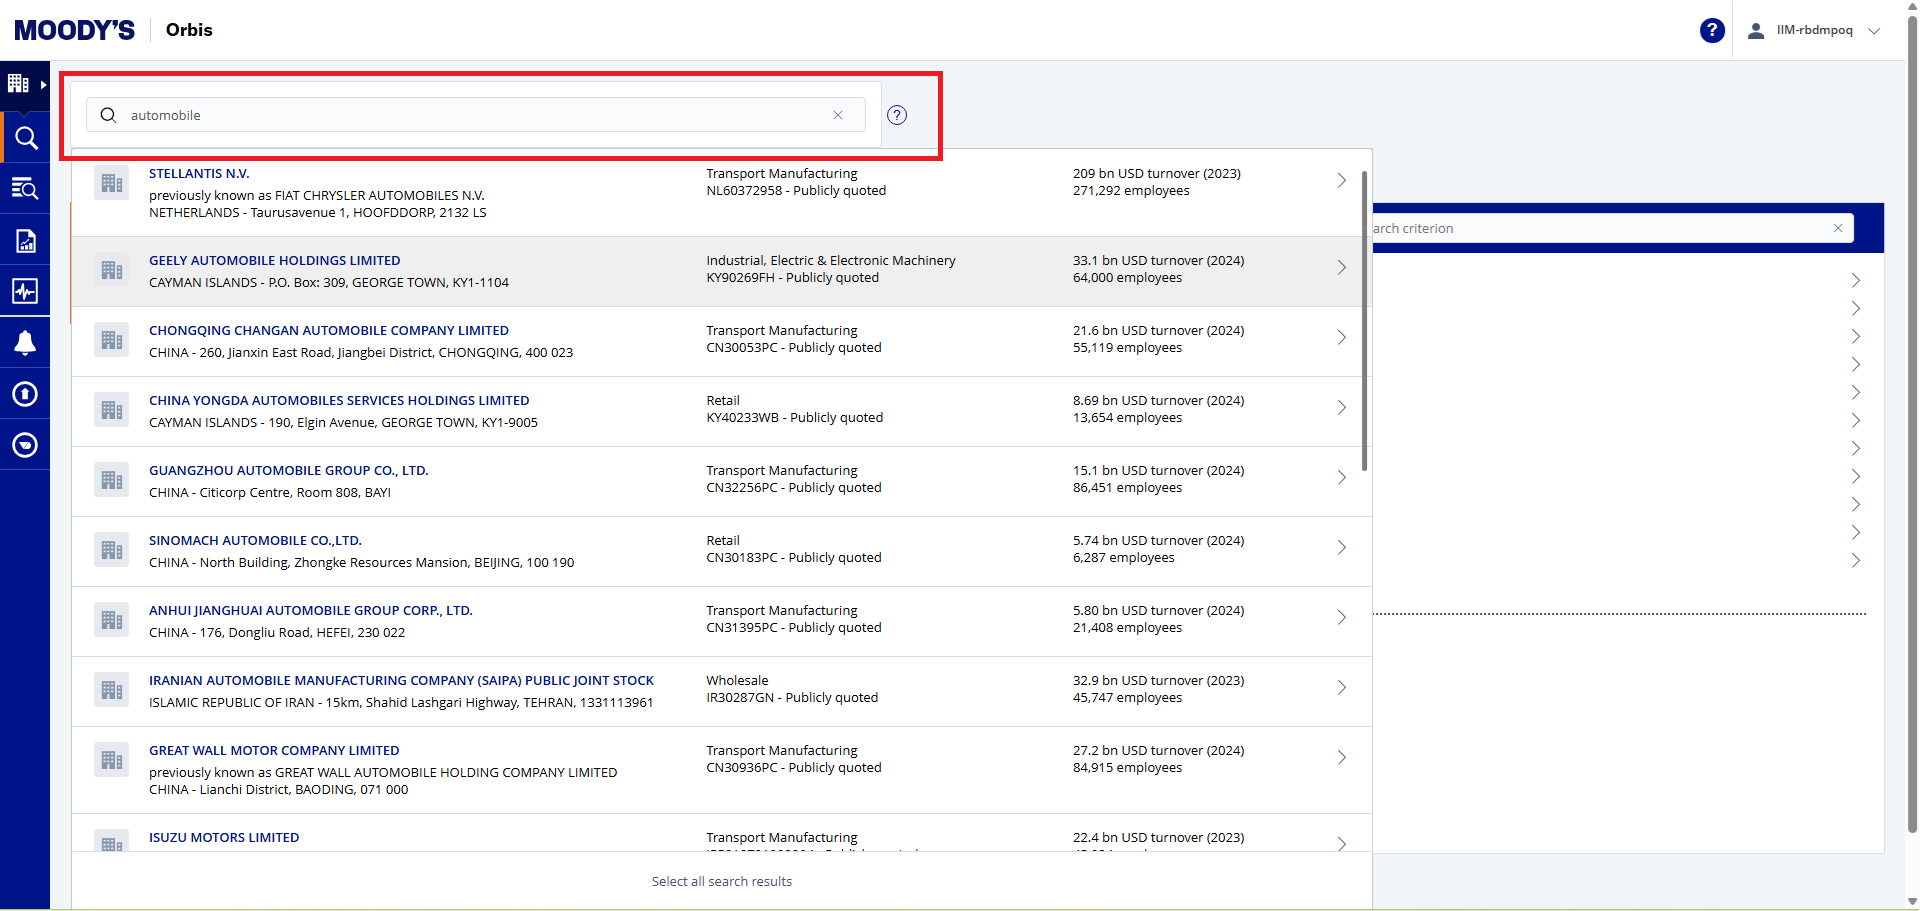Open Chongqing Changan Automobile Company link

click(x=328, y=331)
